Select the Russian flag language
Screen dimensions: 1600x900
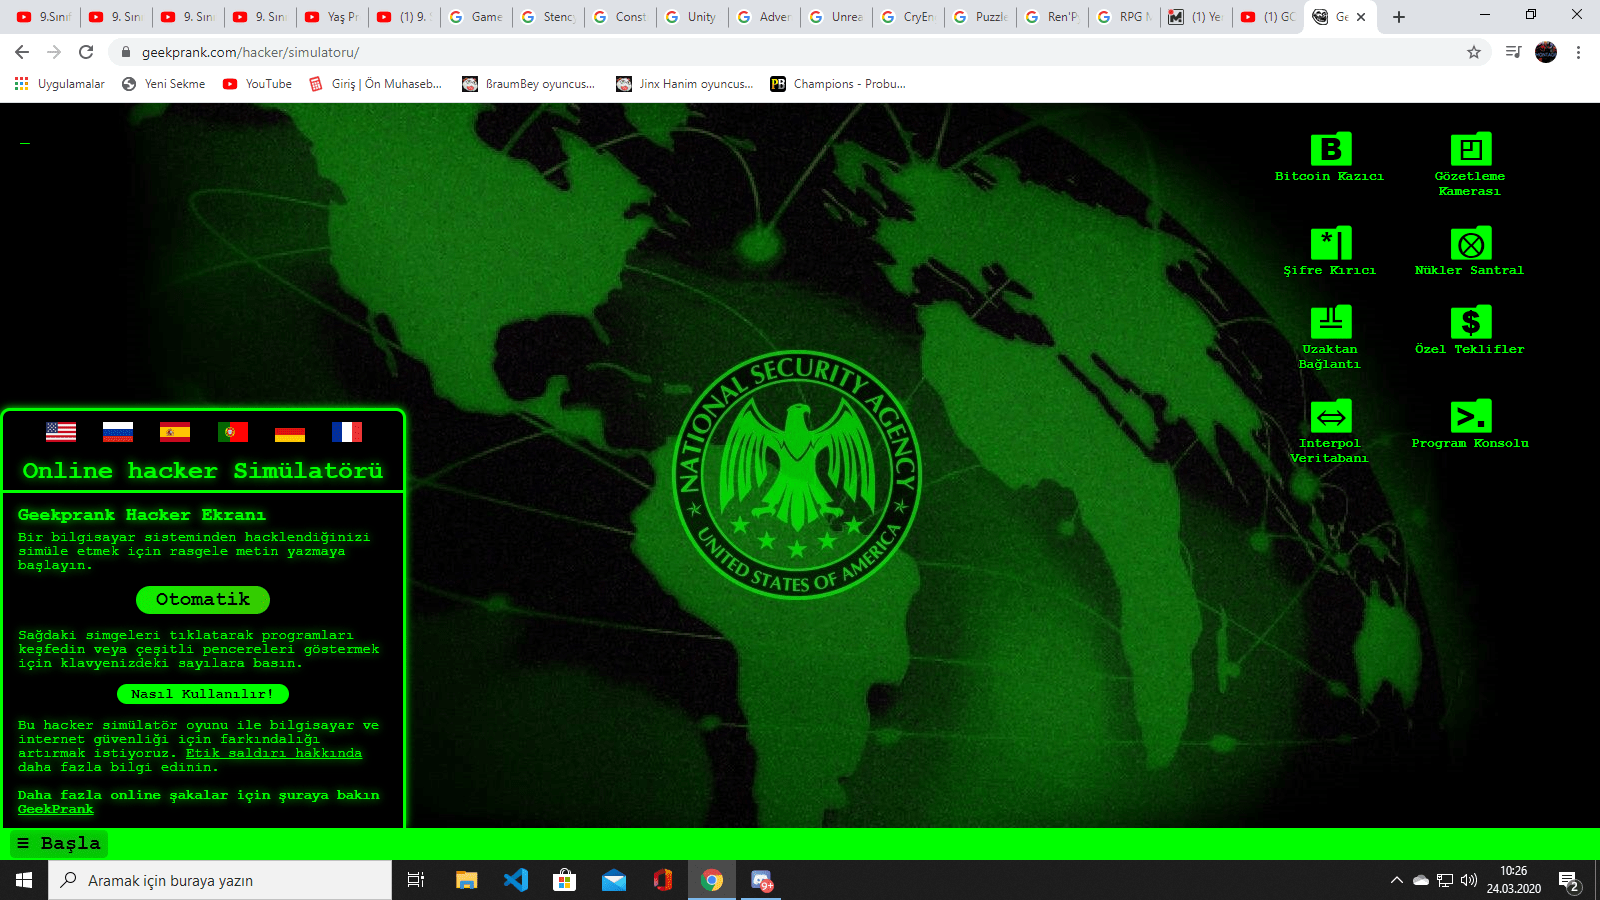click(x=118, y=432)
